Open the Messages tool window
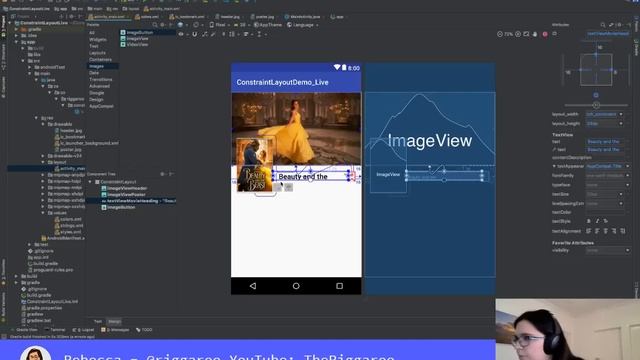Screen dimensions: 640x360 click(115, 330)
